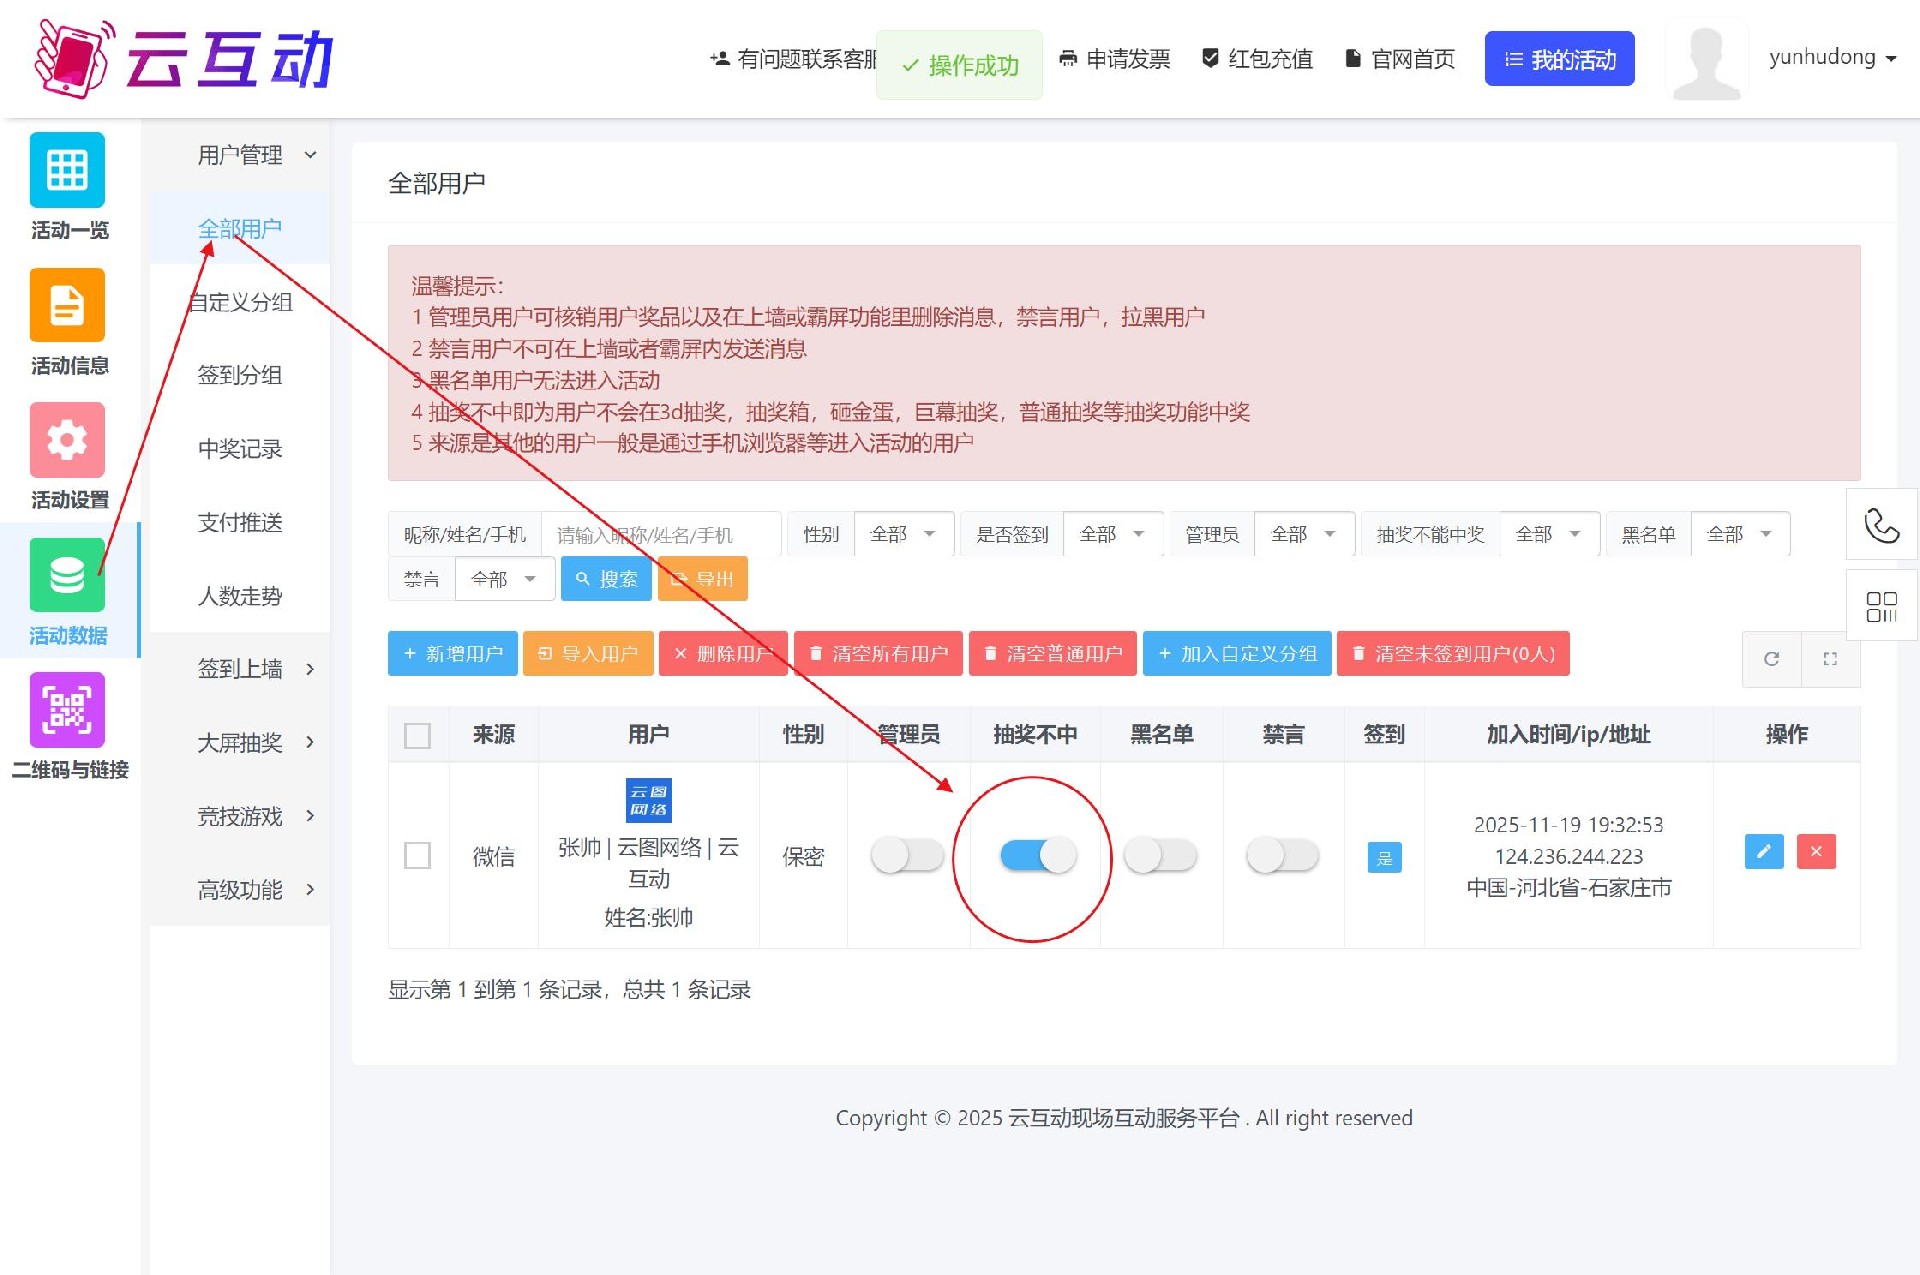
Task: Open 活动设置 gear icon
Action: click(x=67, y=440)
